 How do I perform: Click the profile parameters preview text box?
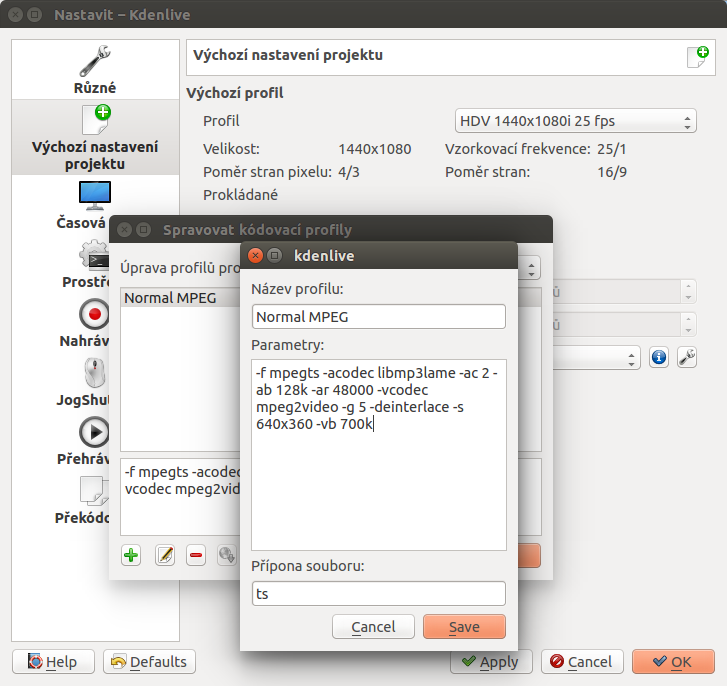point(180,497)
